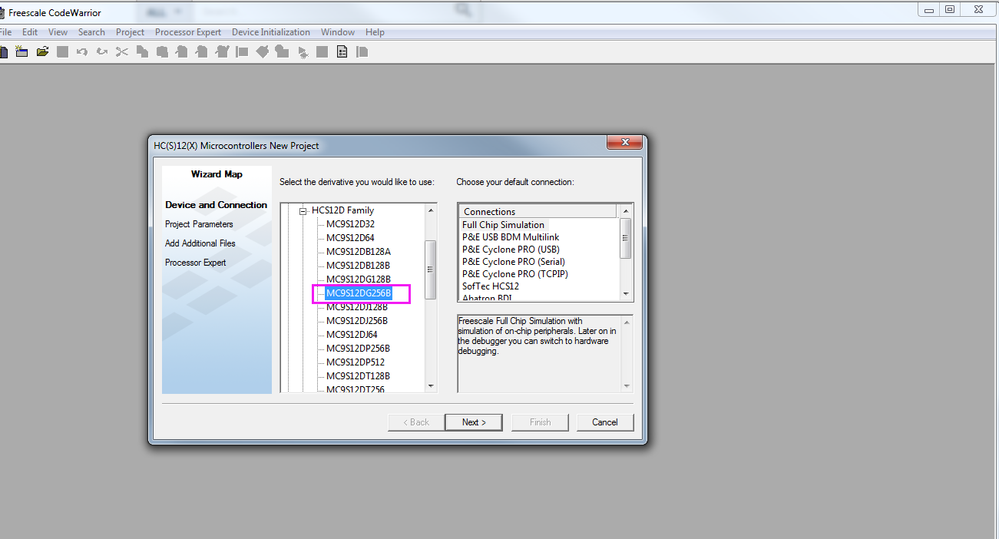Open the Help menu
This screenshot has height=539, width=999.
click(x=375, y=32)
